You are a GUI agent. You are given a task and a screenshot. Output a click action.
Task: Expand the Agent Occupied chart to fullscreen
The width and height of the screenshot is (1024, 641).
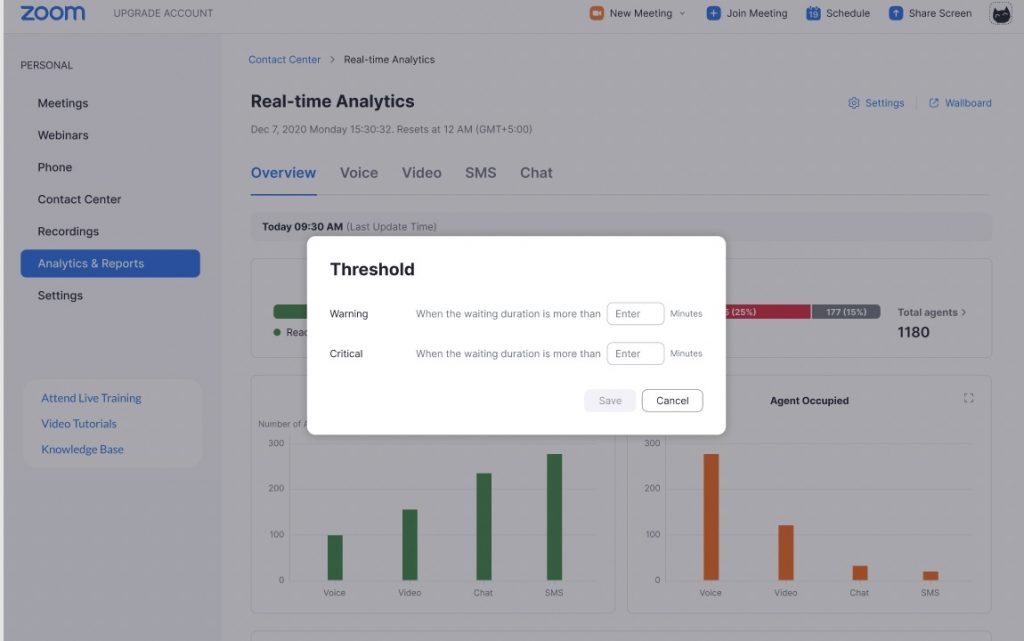click(968, 397)
